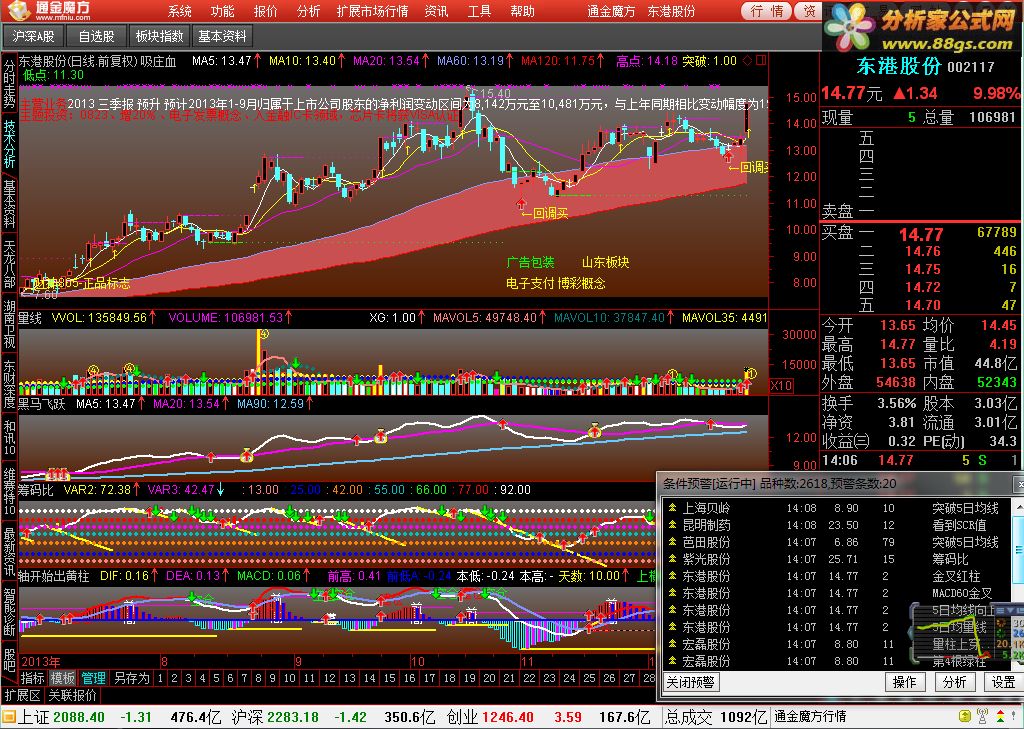Image resolution: width=1024 pixels, height=729 pixels.
Task: Click the alert list scroll-up arrow
Action: click(1017, 506)
